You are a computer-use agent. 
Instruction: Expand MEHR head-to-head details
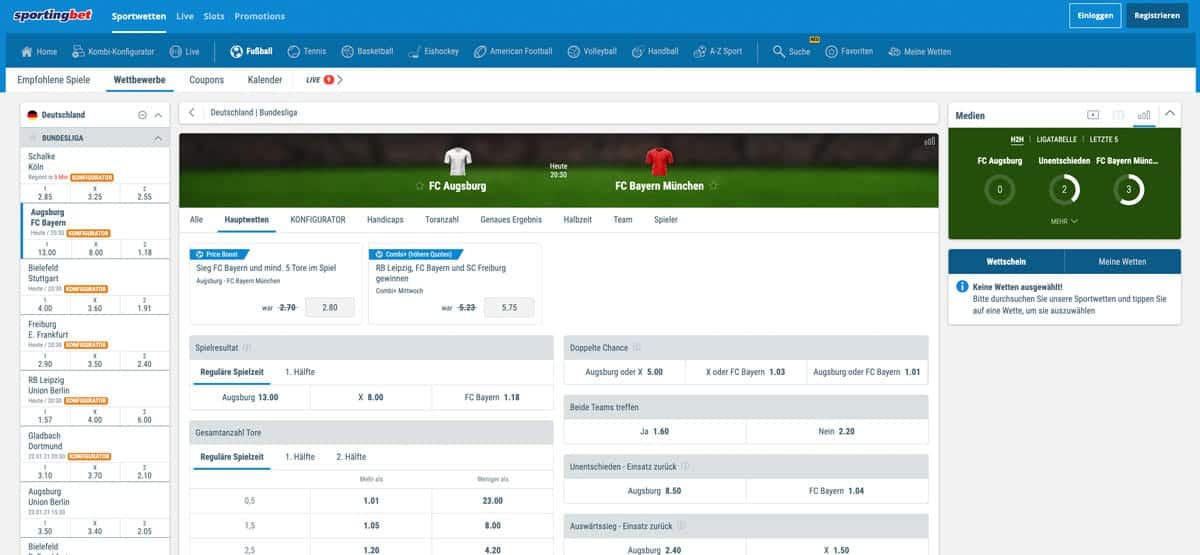tap(1064, 221)
